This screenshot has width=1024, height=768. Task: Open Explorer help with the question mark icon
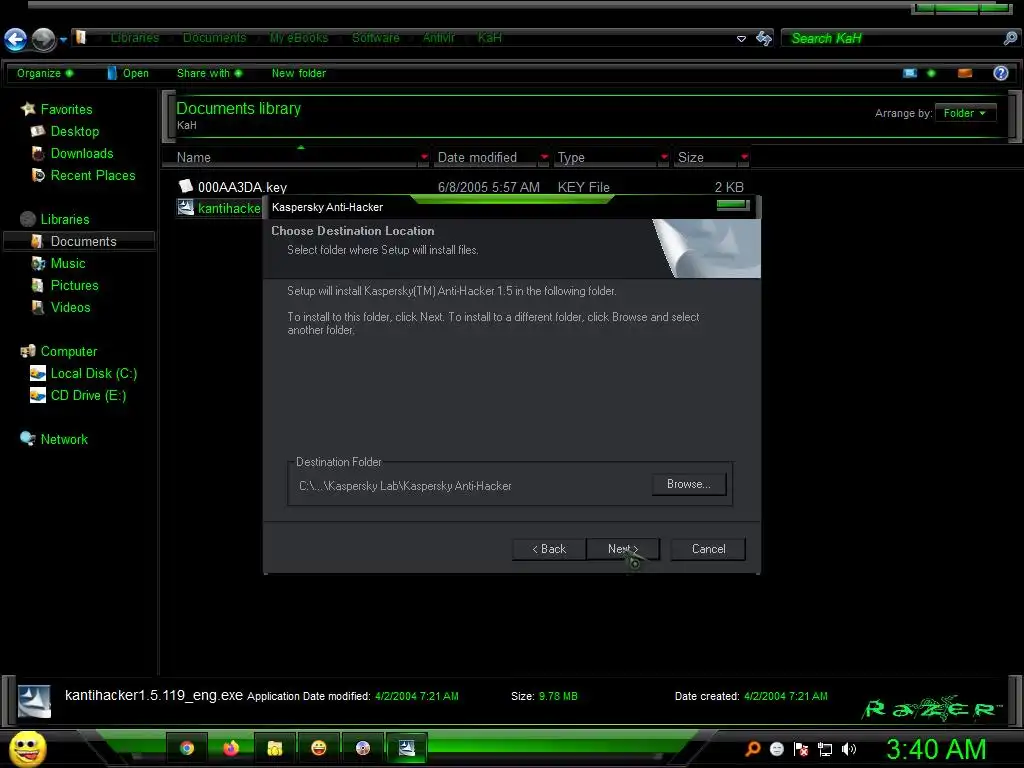1000,73
